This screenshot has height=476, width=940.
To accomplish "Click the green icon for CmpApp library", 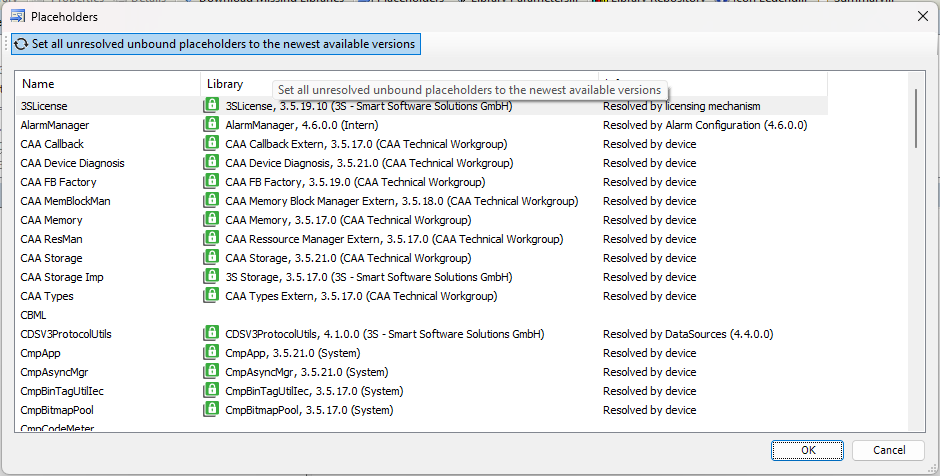I will tap(211, 353).
